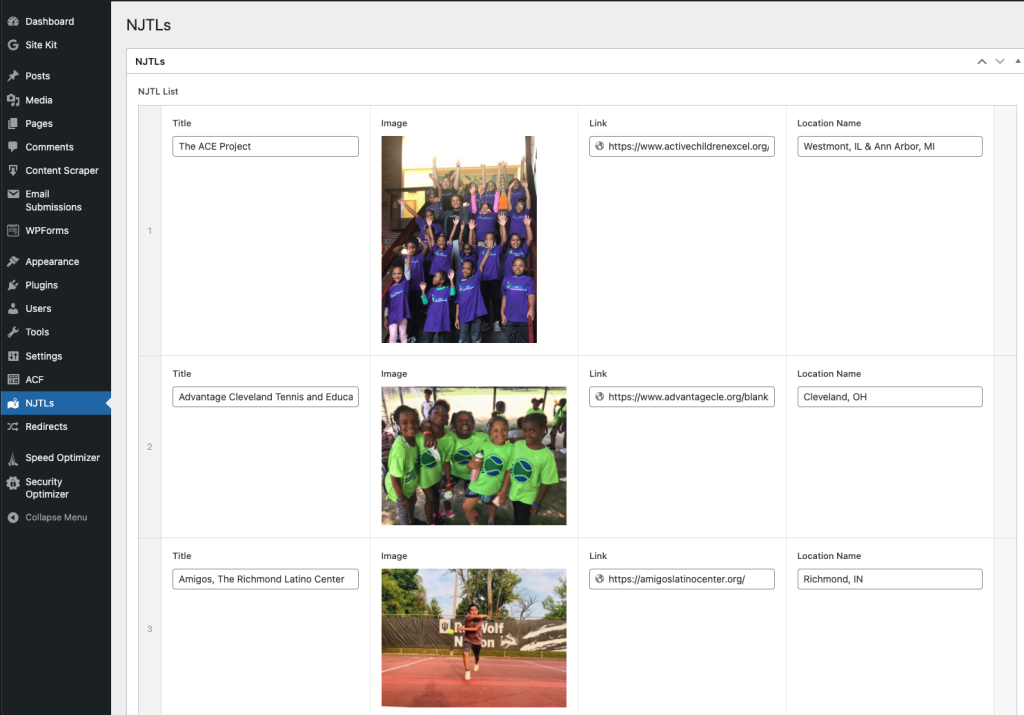Click the Tools wrench icon
This screenshot has width=1024, height=715.
(x=13, y=332)
